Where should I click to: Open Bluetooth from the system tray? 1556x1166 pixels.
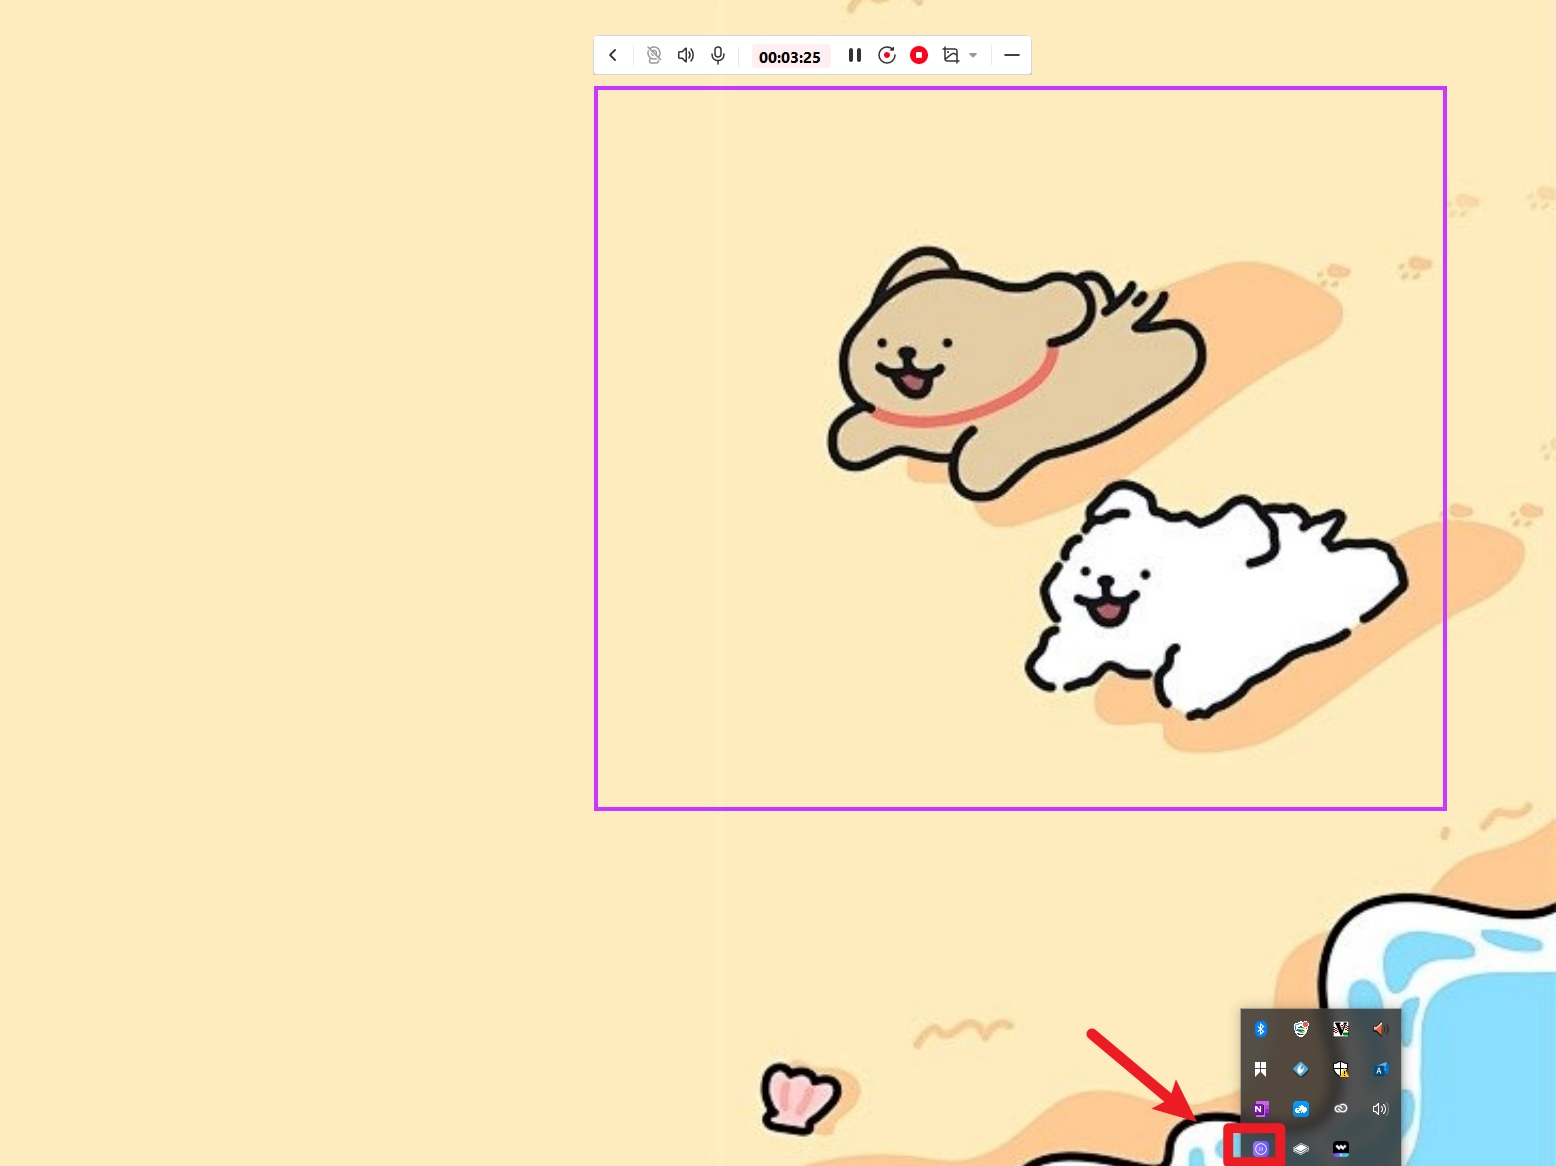1261,1029
